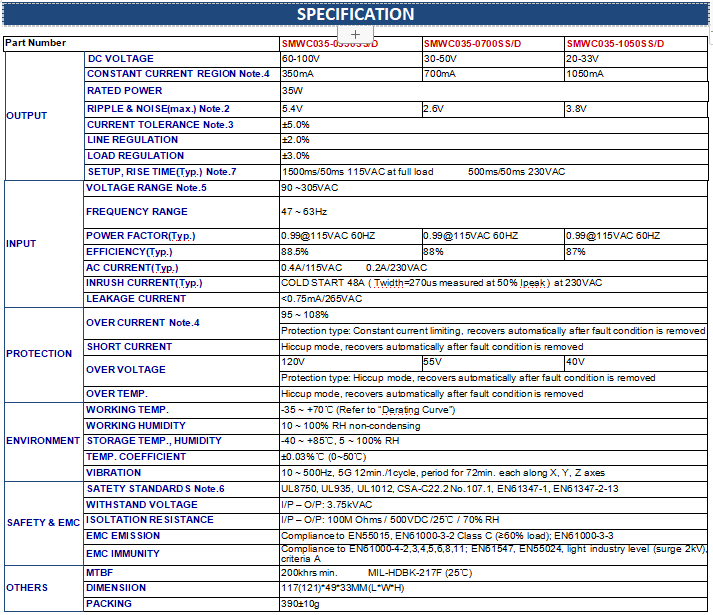
Task: Click the DC VOLTAGE row label
Action: pyautogui.click(x=120, y=59)
